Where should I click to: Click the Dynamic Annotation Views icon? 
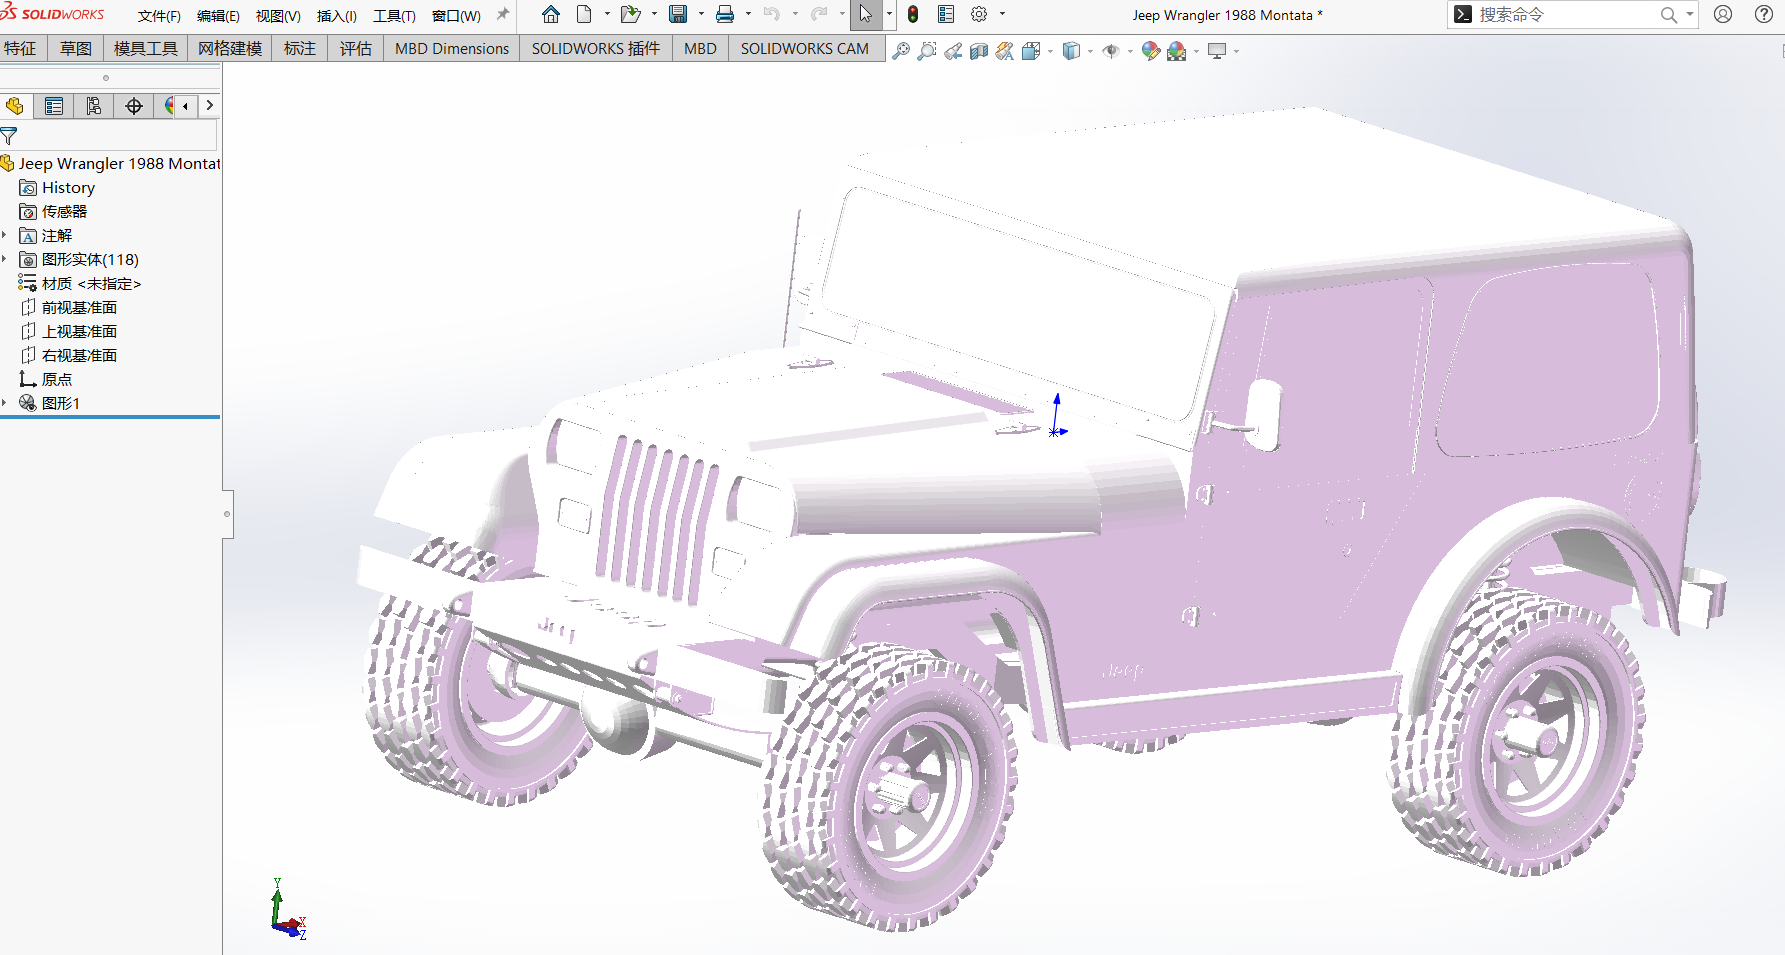pos(1005,51)
